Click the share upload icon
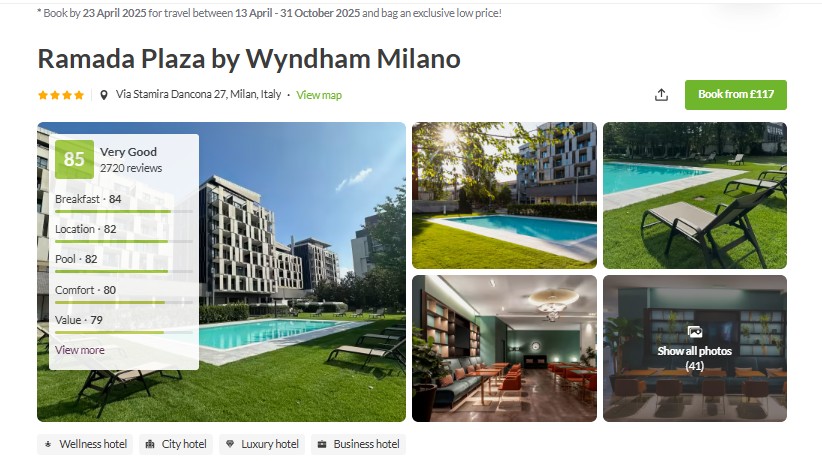 tap(661, 95)
